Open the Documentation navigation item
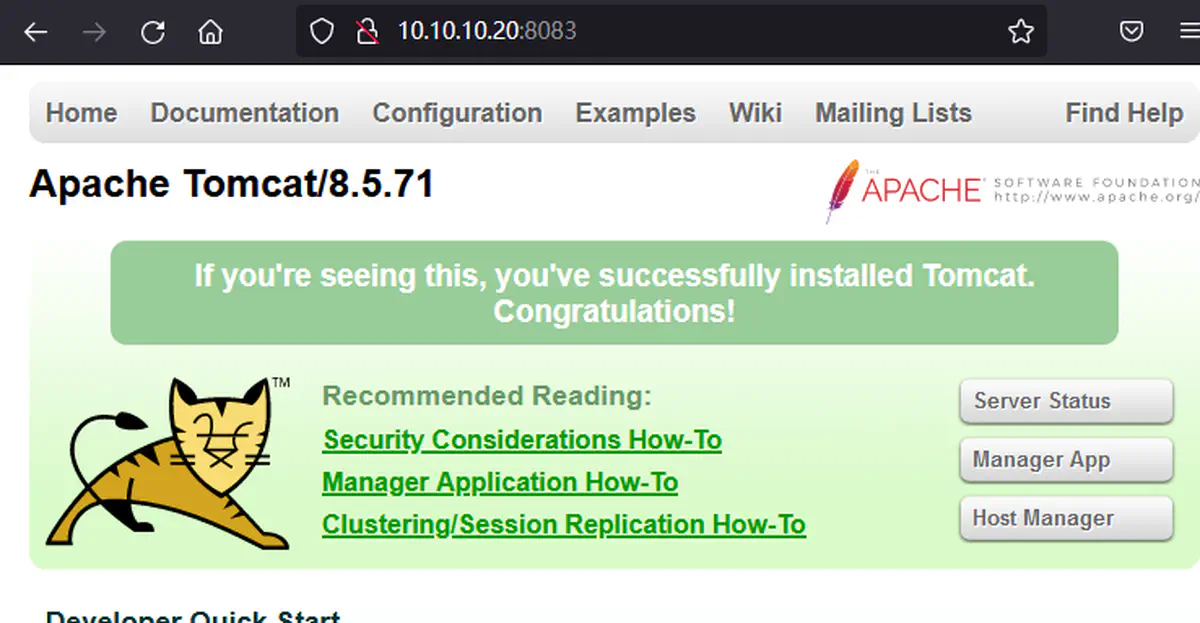Screen dimensions: 1200x623 (245, 113)
